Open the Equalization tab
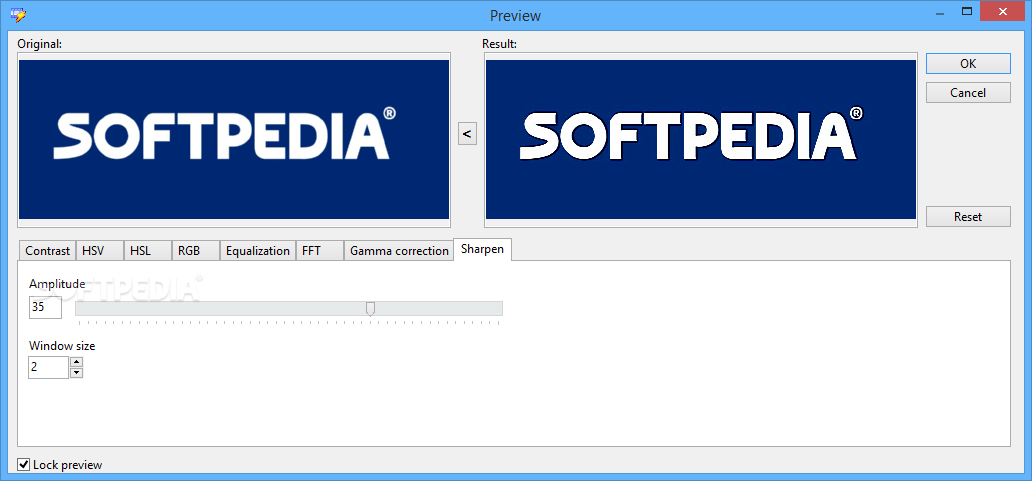This screenshot has width=1032, height=481. coord(257,251)
